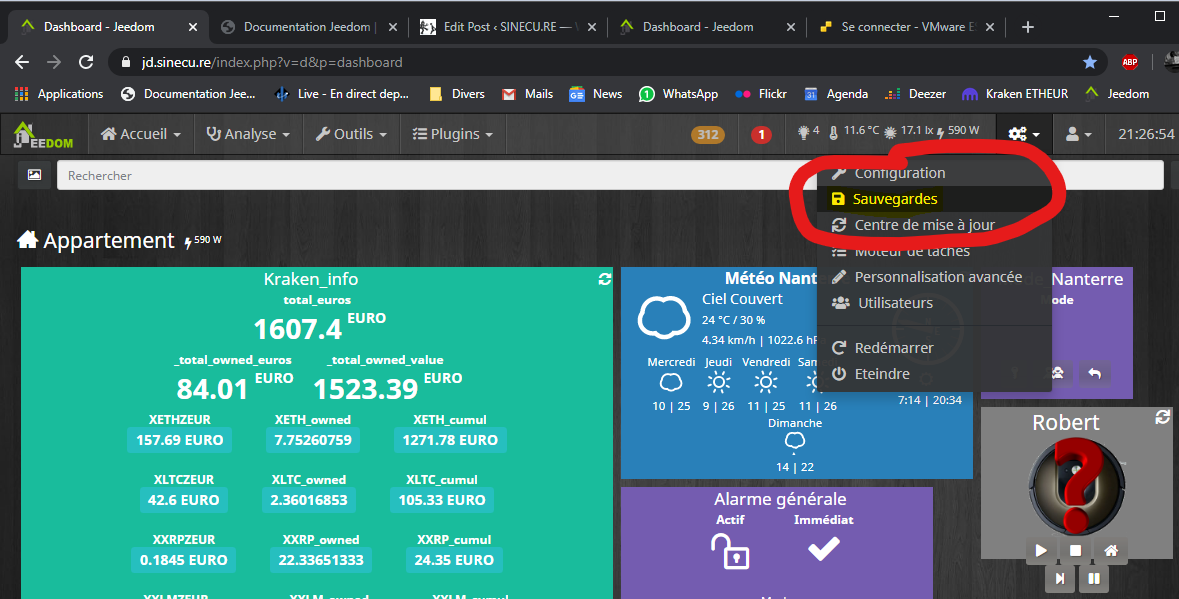Go back to the previous page
The image size is (1179, 599).
pyautogui.click(x=23, y=62)
